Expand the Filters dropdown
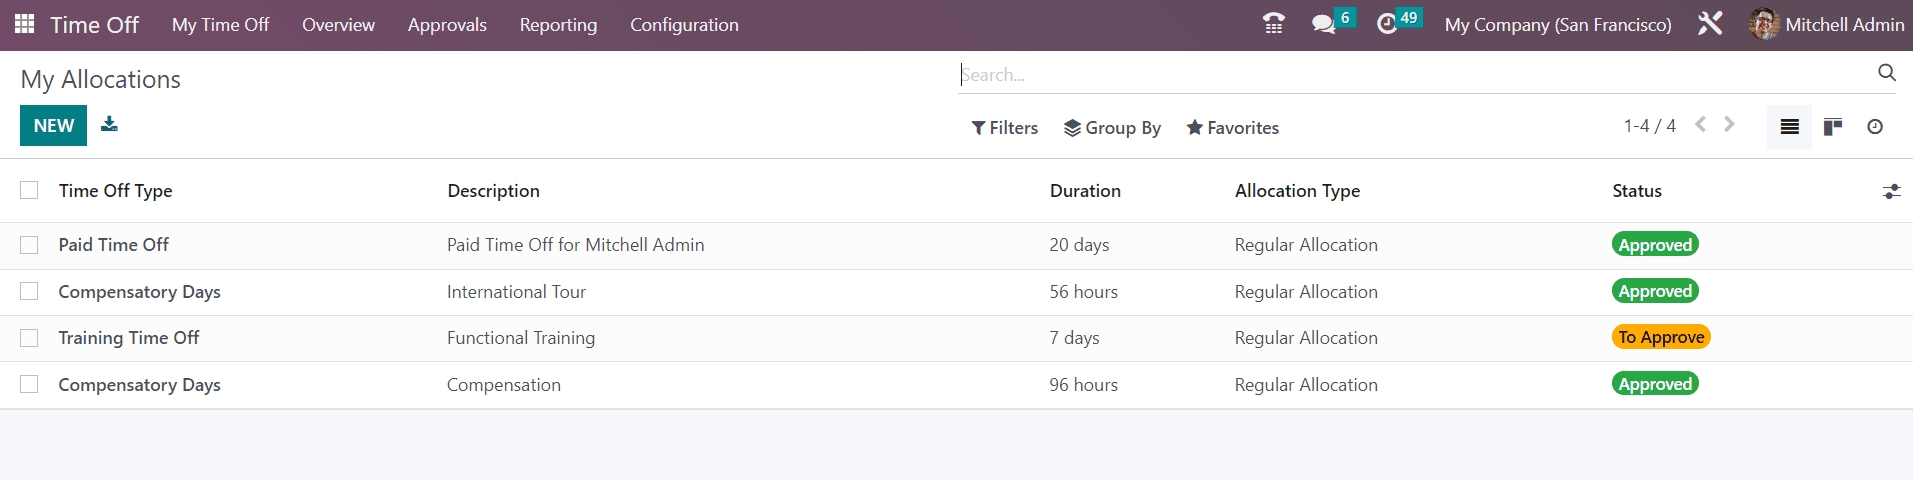 [x=1004, y=128]
